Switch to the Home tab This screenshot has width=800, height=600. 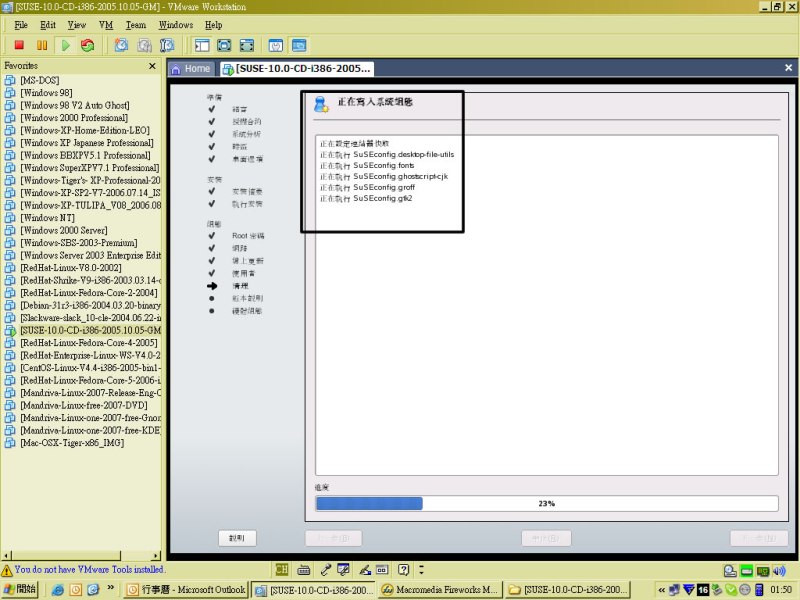point(191,68)
